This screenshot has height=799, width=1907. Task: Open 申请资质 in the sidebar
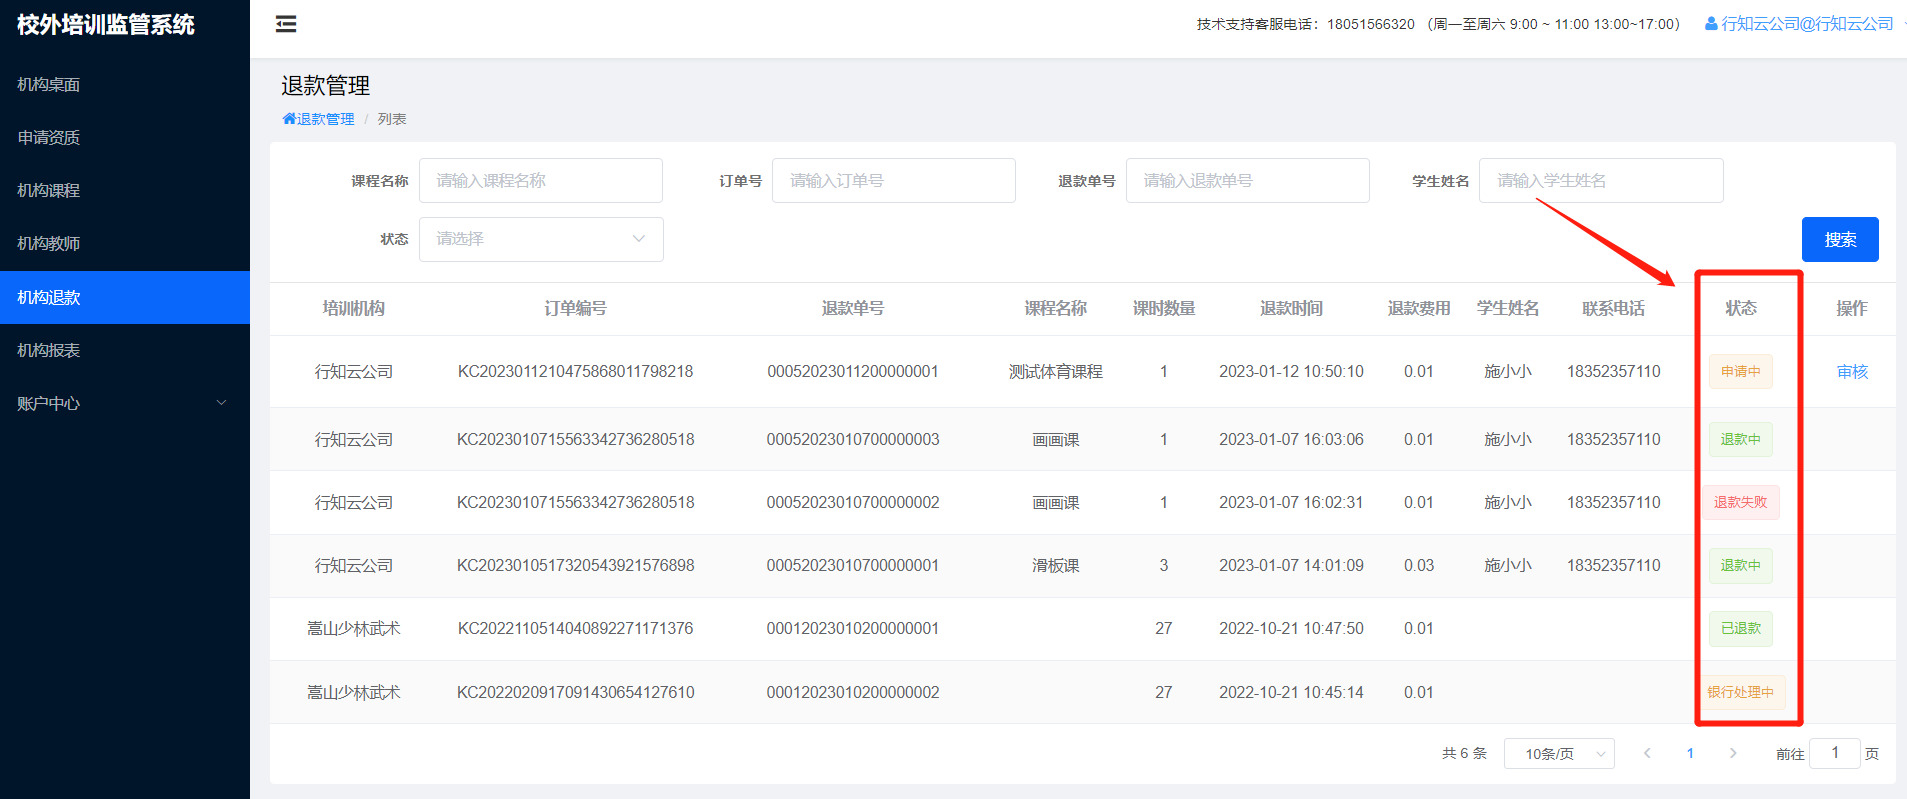49,138
